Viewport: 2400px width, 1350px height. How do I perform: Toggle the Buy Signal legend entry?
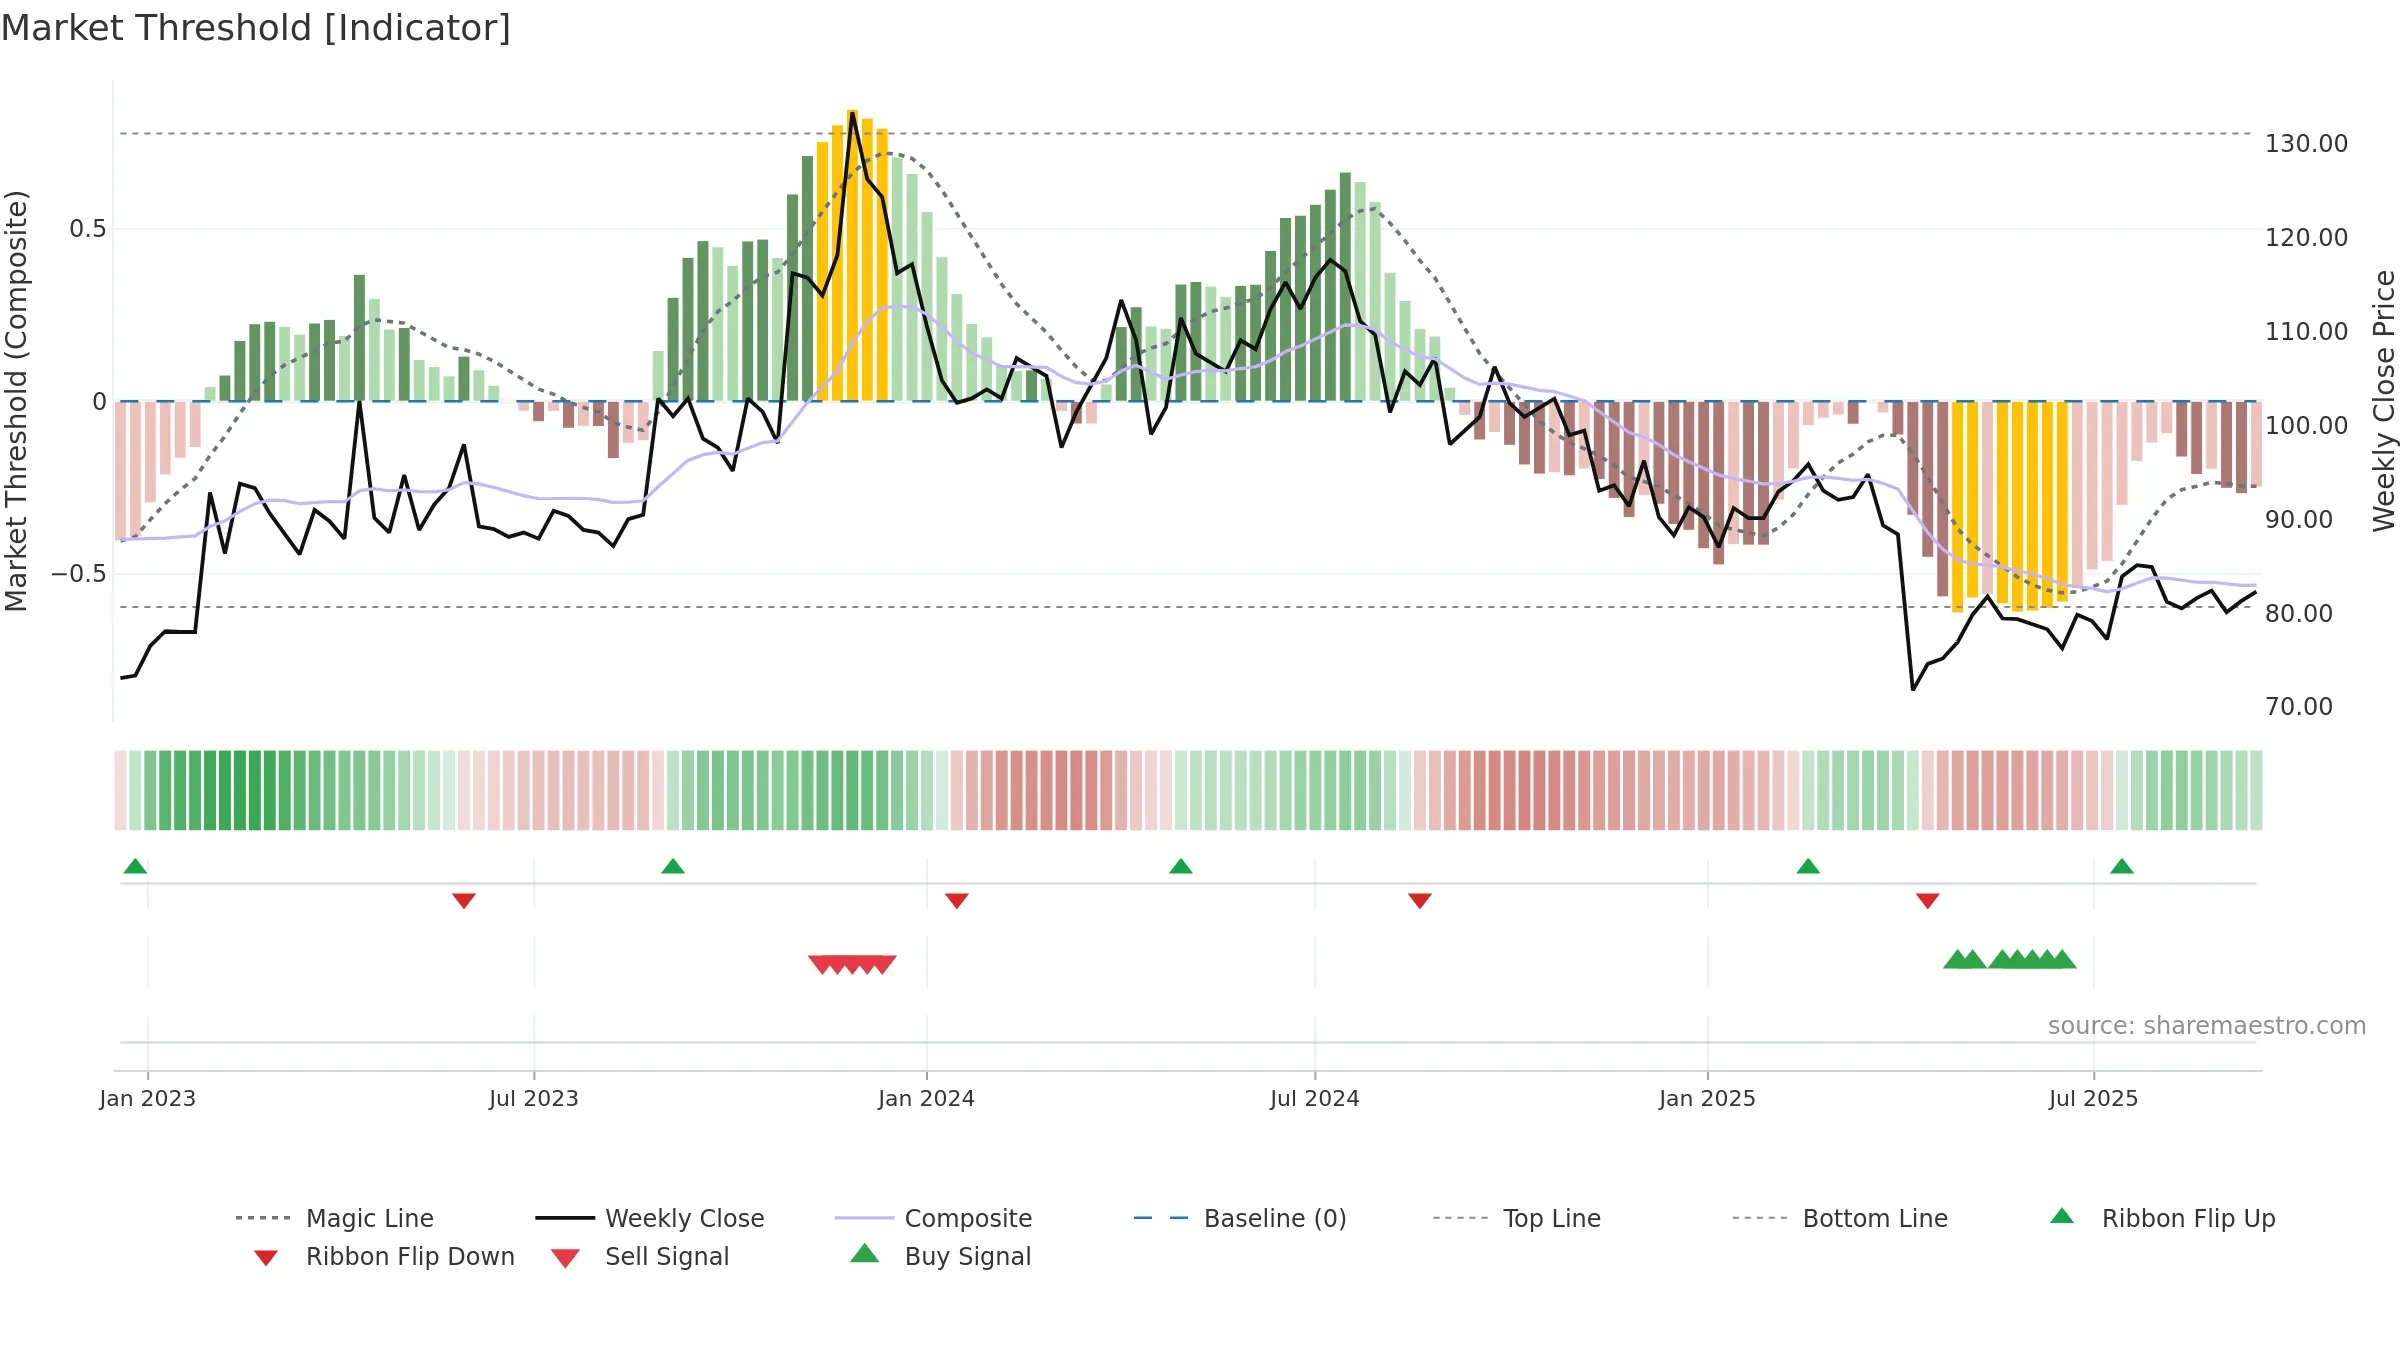coord(940,1256)
